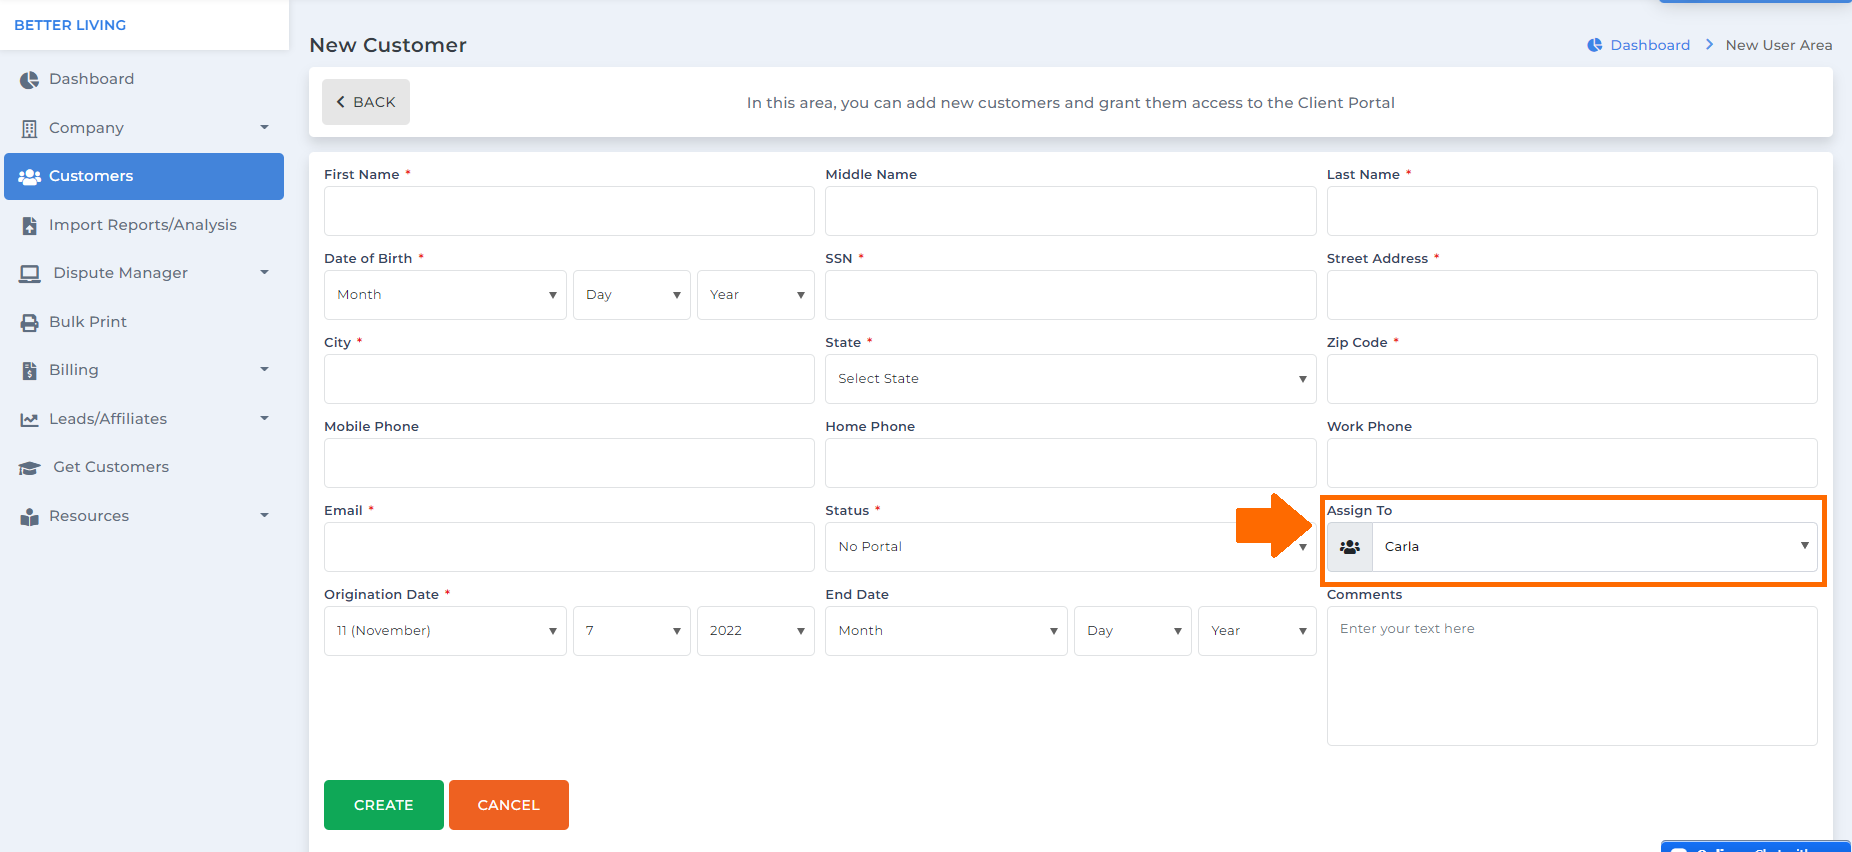The image size is (1852, 852).
Task: Open the Date of Birth Month dropdown
Action: 445,295
